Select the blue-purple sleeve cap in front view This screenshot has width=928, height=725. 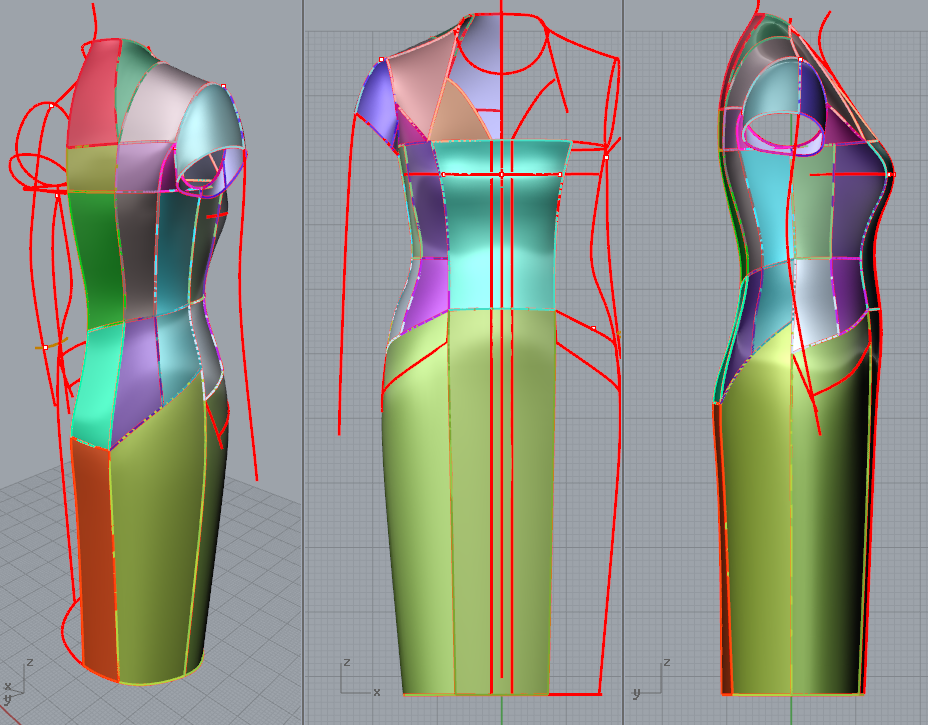click(x=375, y=97)
